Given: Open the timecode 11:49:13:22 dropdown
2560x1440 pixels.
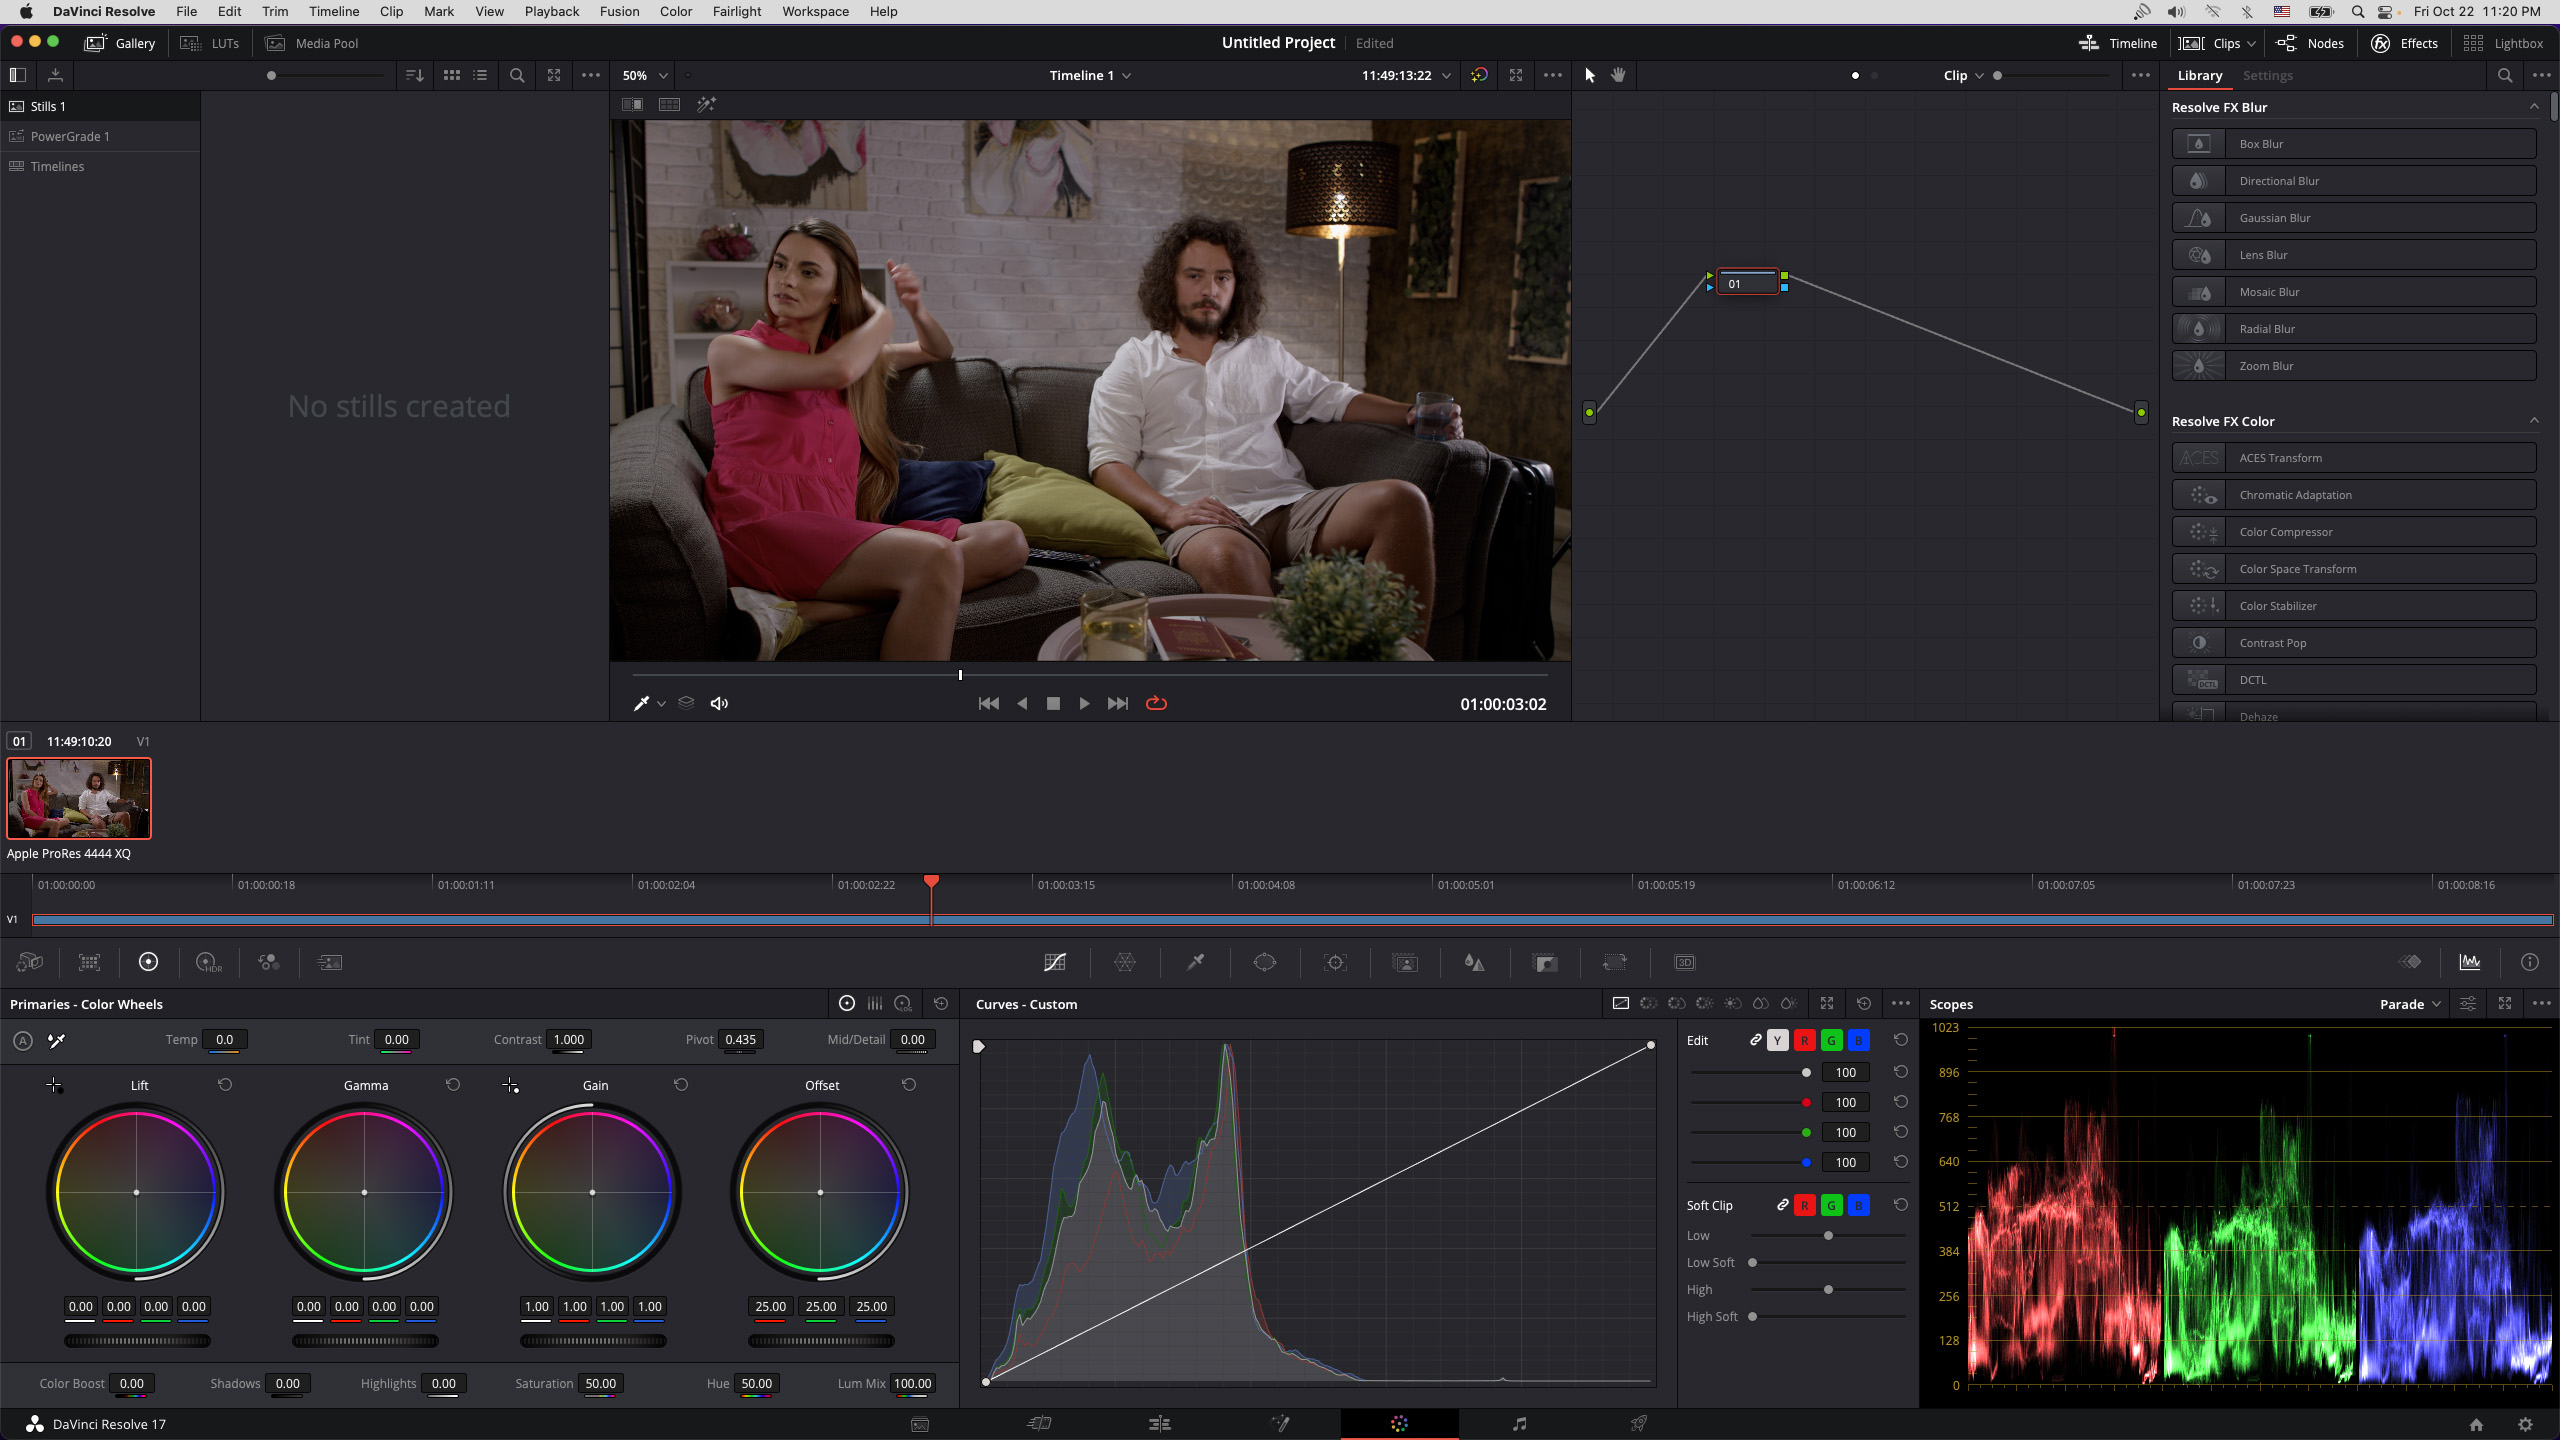Looking at the screenshot, I should tap(1405, 75).
